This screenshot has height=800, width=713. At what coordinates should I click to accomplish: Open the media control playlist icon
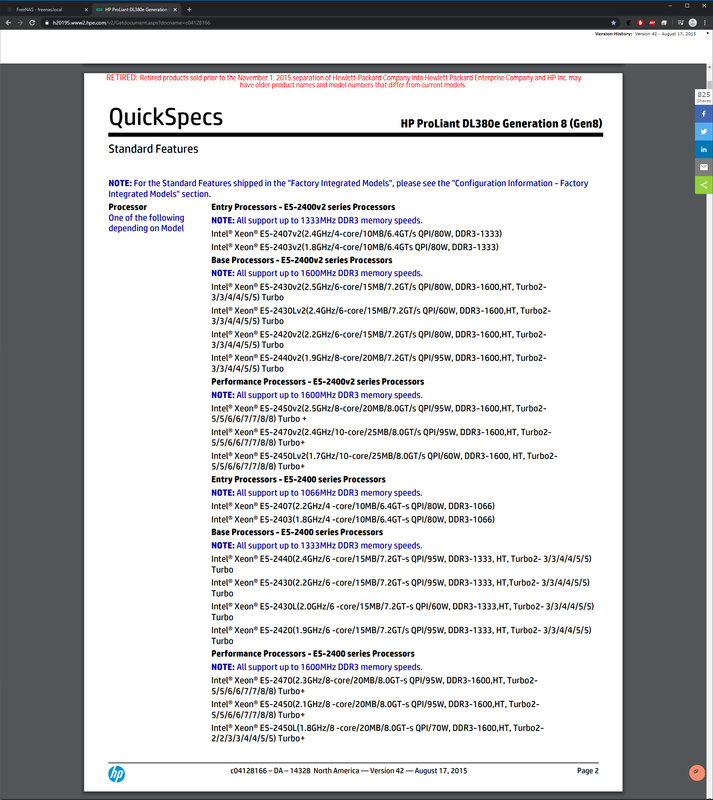681,22
